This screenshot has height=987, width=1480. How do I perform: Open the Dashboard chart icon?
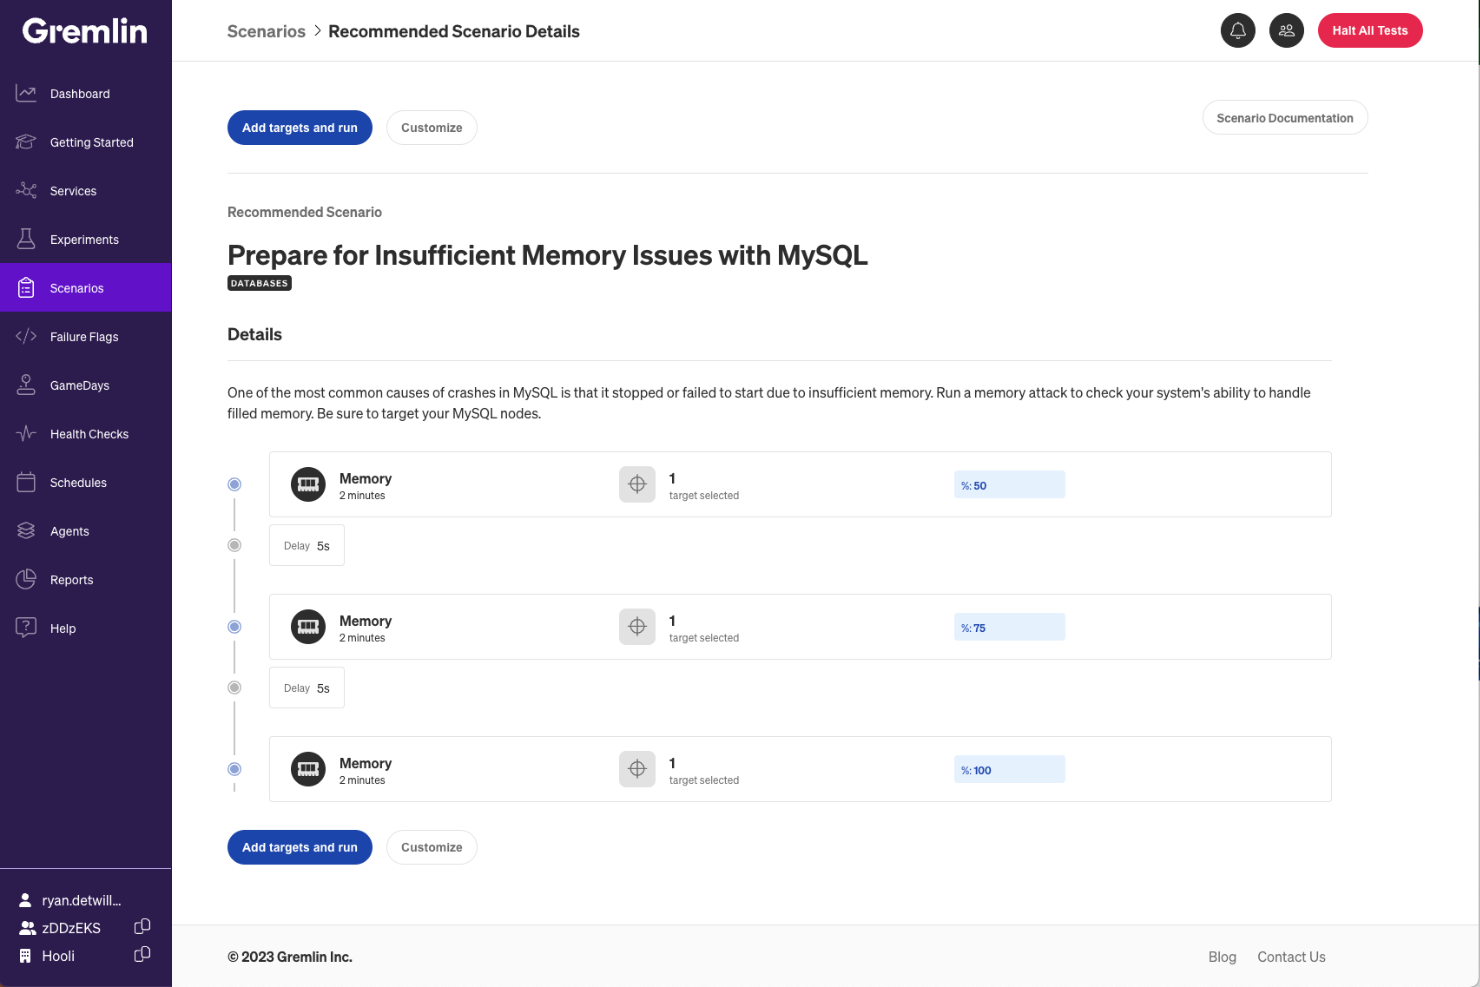coord(26,93)
